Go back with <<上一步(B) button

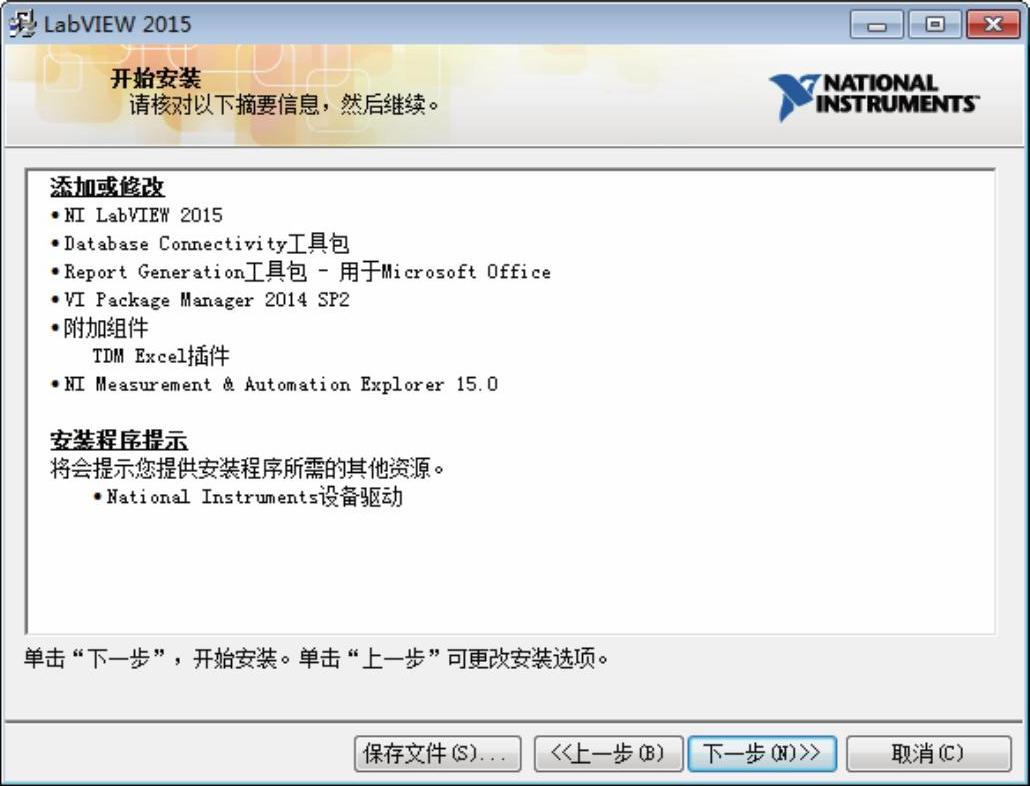608,753
